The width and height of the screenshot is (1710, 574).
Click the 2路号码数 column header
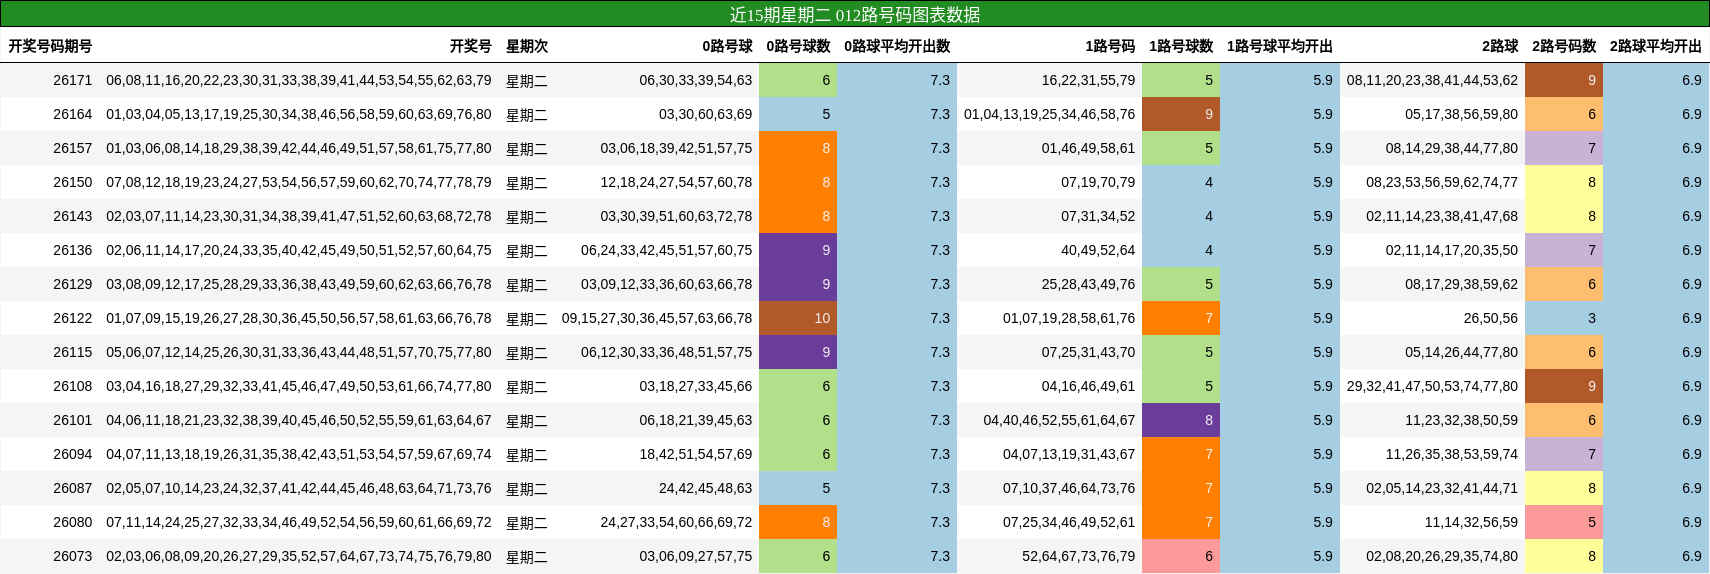tap(1564, 46)
